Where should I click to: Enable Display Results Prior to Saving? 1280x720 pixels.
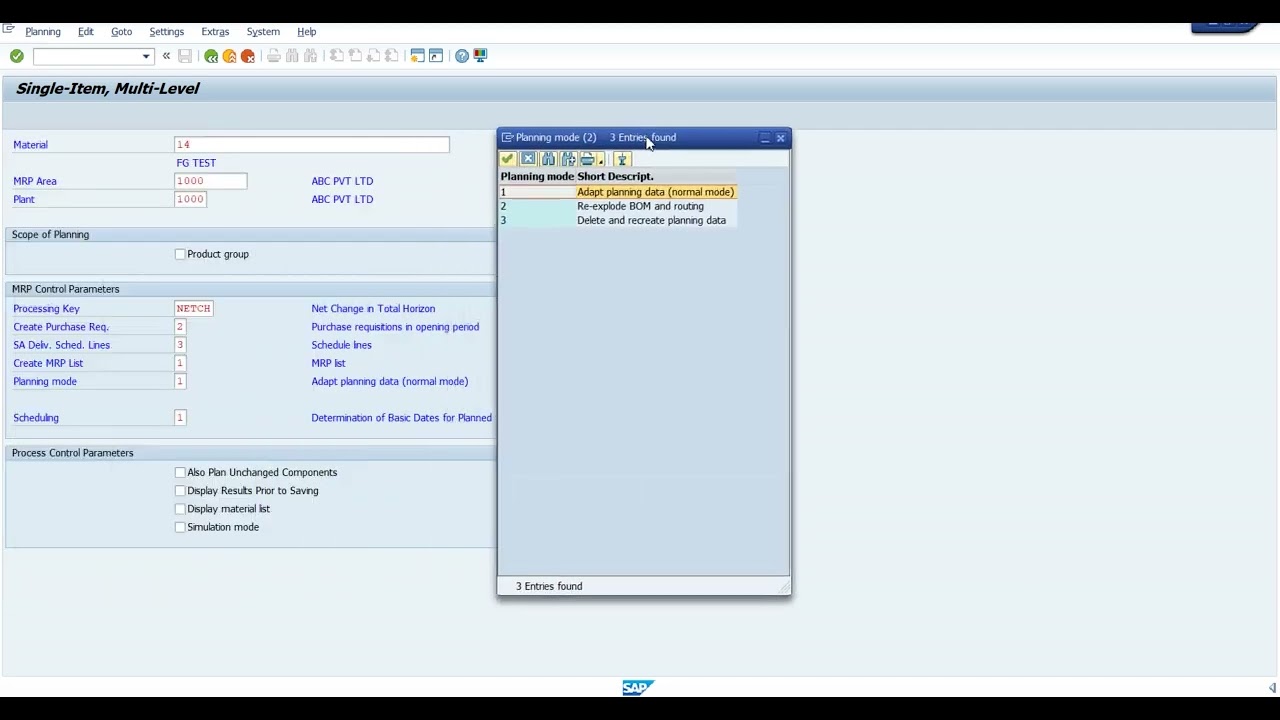[x=180, y=490]
